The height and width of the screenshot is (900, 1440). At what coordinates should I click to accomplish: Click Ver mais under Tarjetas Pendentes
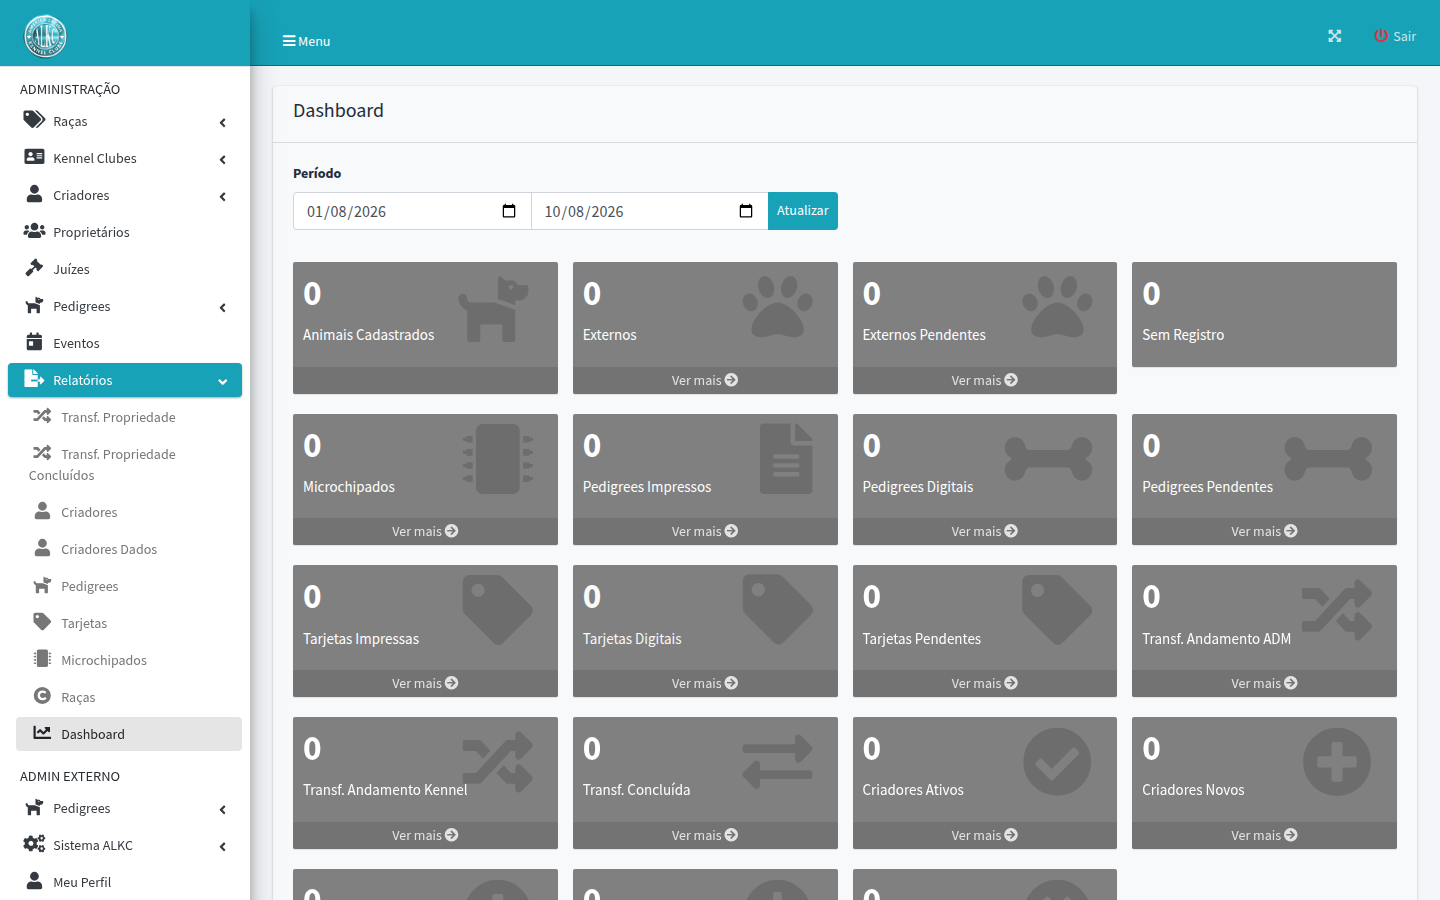click(984, 683)
